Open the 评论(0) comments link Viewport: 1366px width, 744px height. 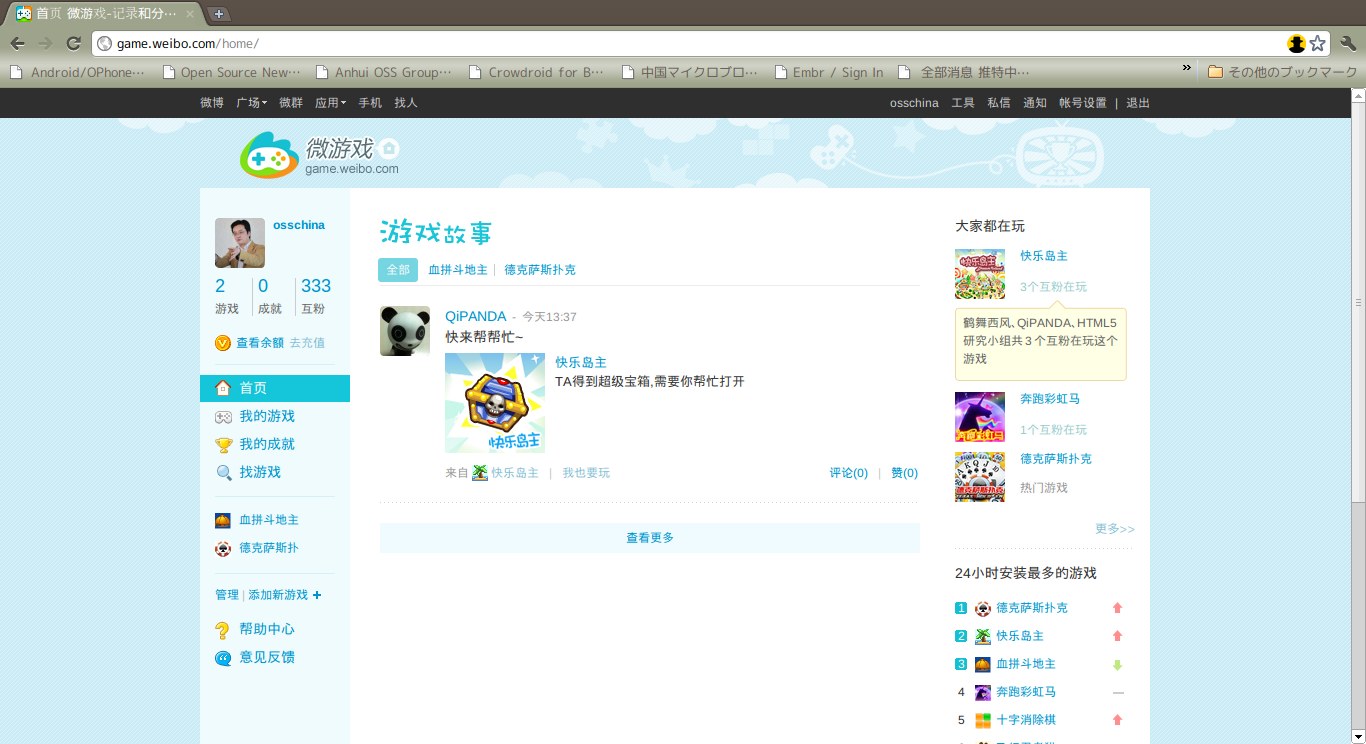click(x=849, y=473)
